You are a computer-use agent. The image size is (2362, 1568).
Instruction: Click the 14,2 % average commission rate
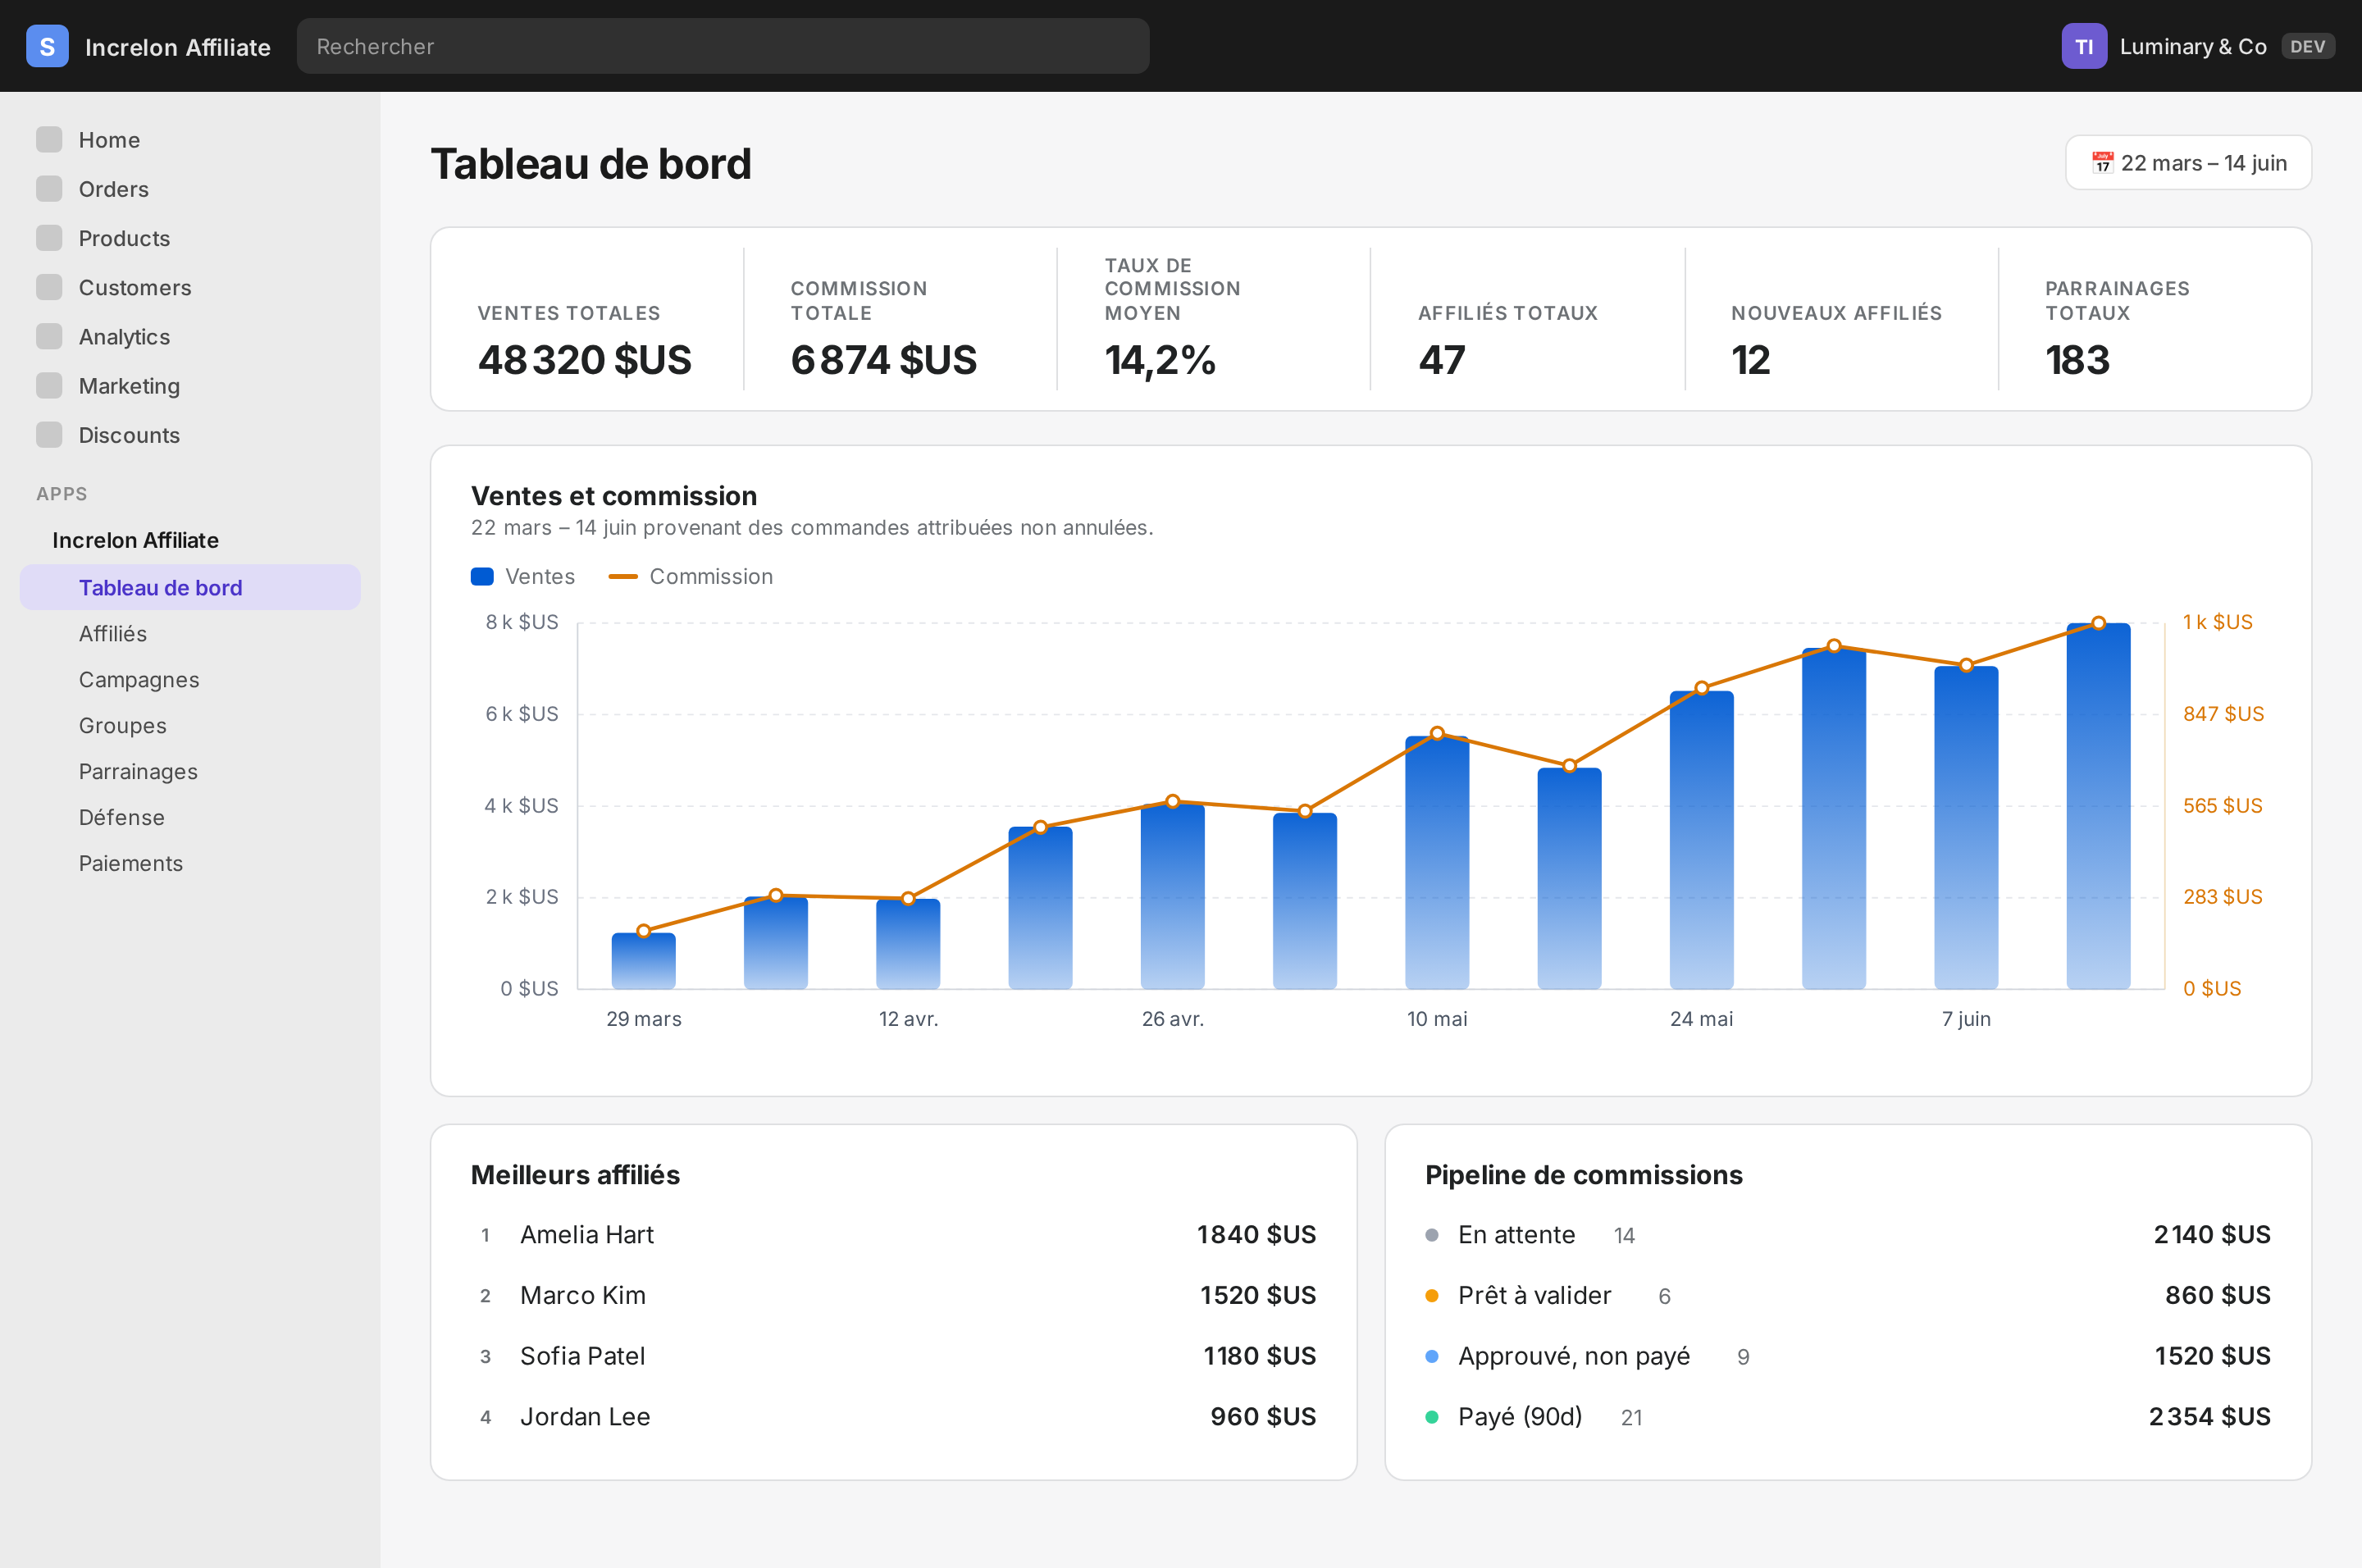coord(1160,360)
